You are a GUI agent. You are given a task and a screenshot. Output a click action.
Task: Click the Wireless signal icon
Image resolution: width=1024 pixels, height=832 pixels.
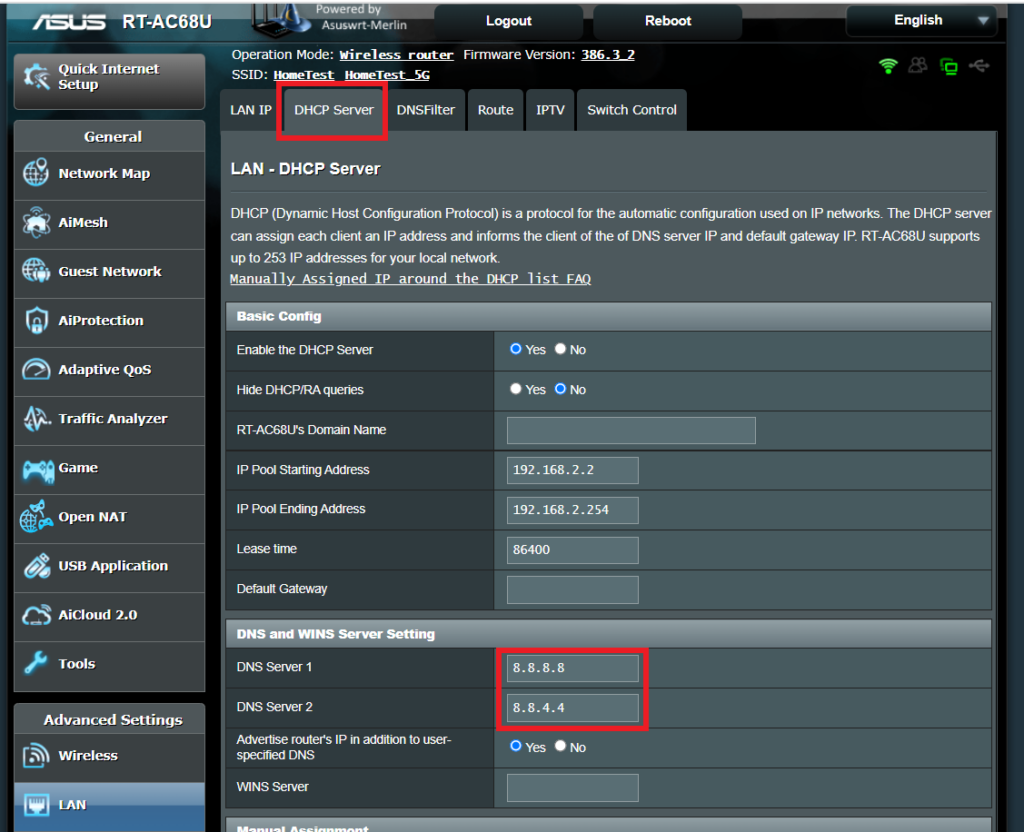click(x=36, y=756)
